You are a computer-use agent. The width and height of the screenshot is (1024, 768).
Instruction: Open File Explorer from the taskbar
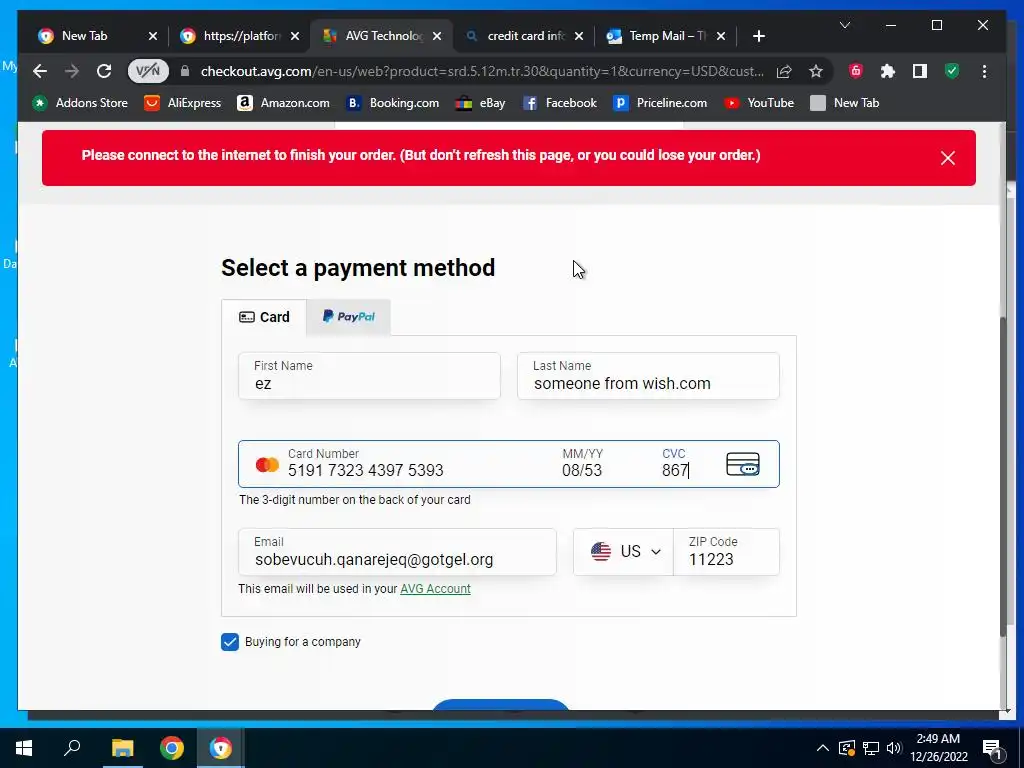[122, 748]
